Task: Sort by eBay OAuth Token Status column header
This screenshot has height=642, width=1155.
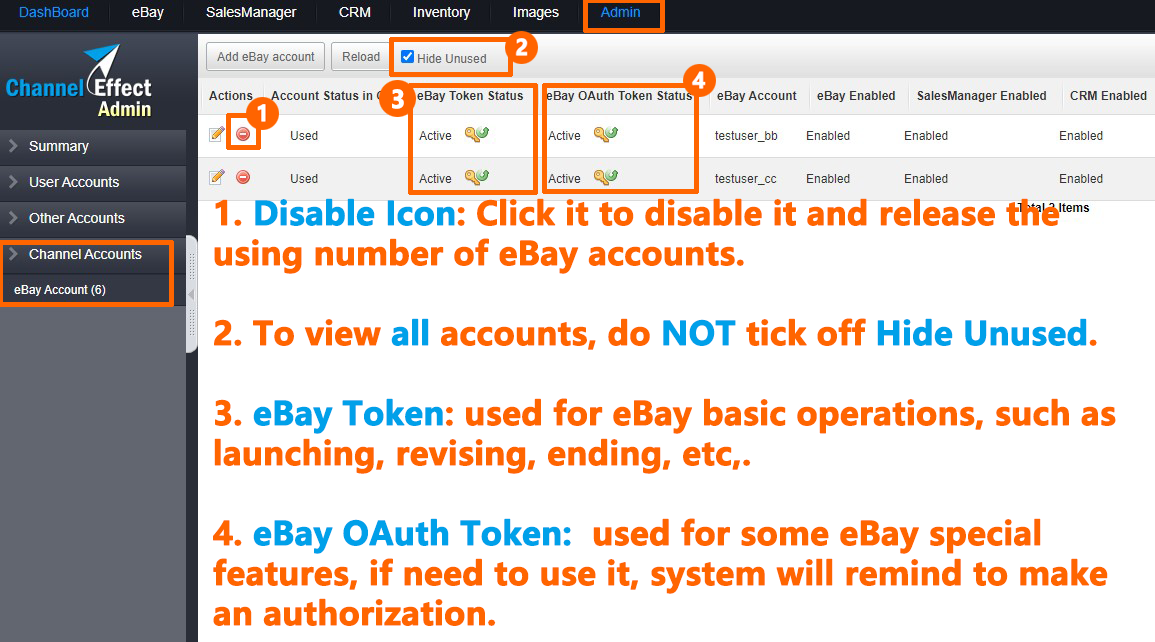Action: click(619, 96)
